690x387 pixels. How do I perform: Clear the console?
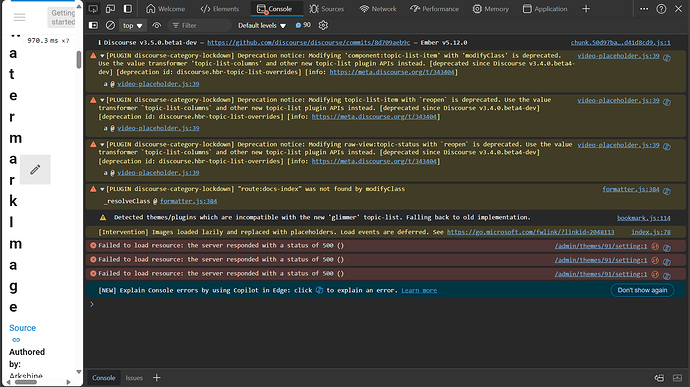click(x=110, y=26)
